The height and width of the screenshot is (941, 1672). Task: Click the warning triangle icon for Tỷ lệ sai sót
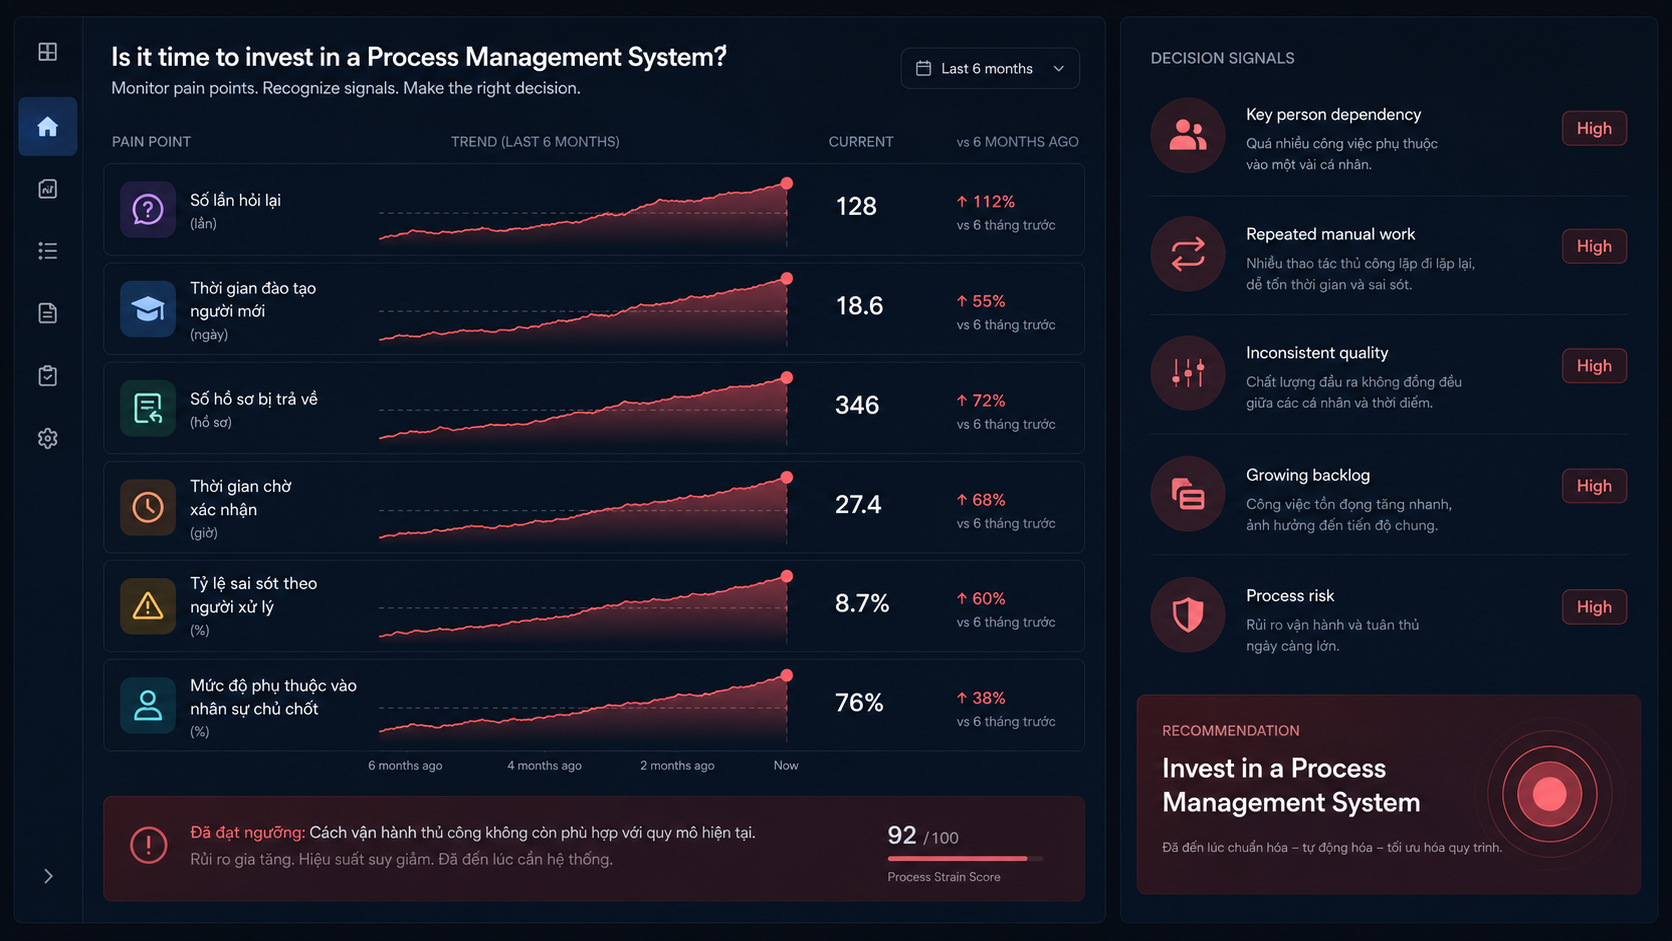click(148, 606)
